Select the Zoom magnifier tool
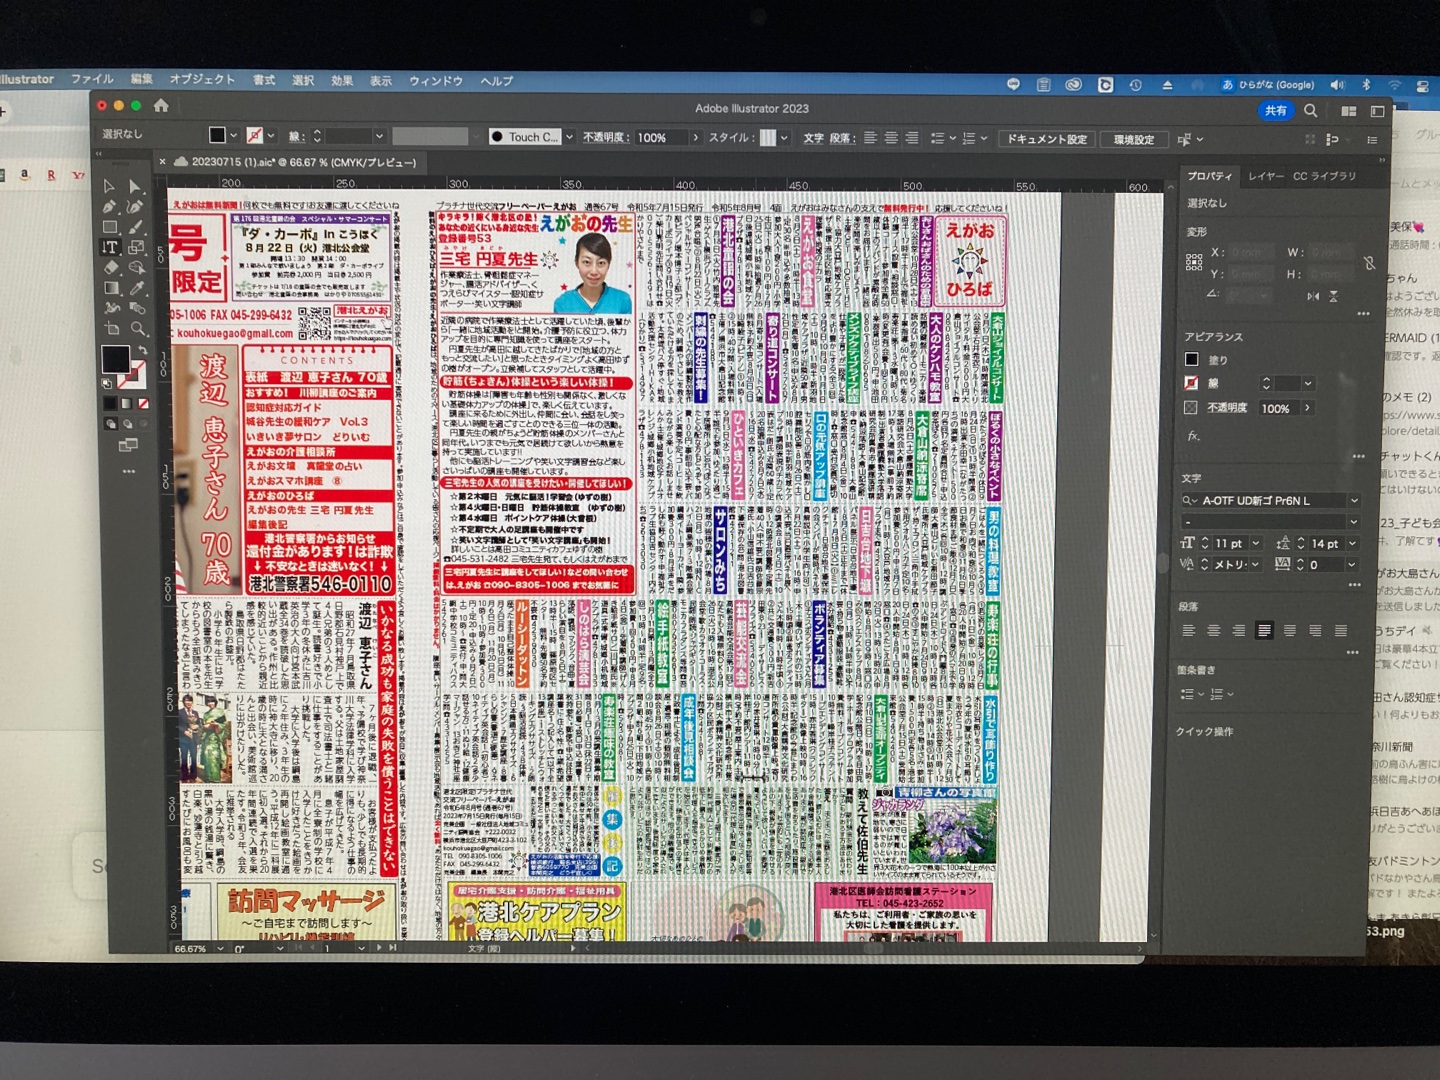Viewport: 1440px width, 1080px height. [x=137, y=329]
